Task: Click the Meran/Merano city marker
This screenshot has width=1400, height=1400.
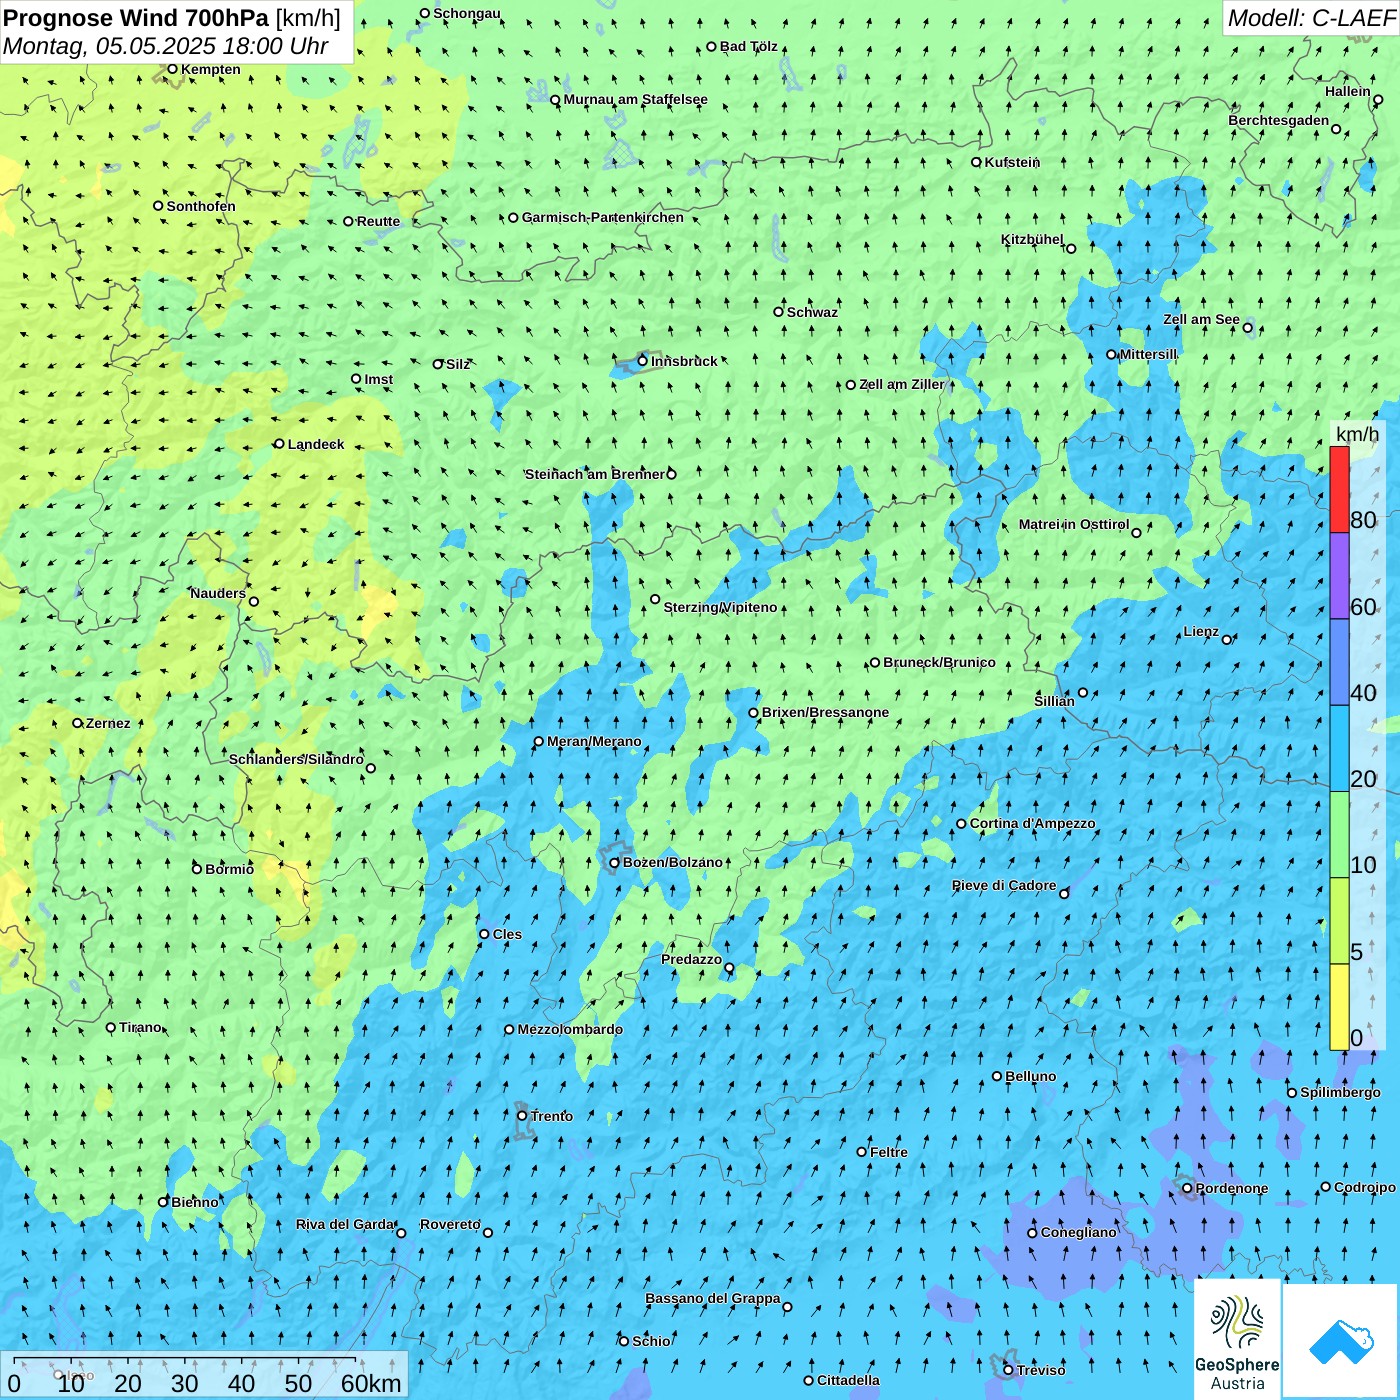Action: pyautogui.click(x=539, y=742)
